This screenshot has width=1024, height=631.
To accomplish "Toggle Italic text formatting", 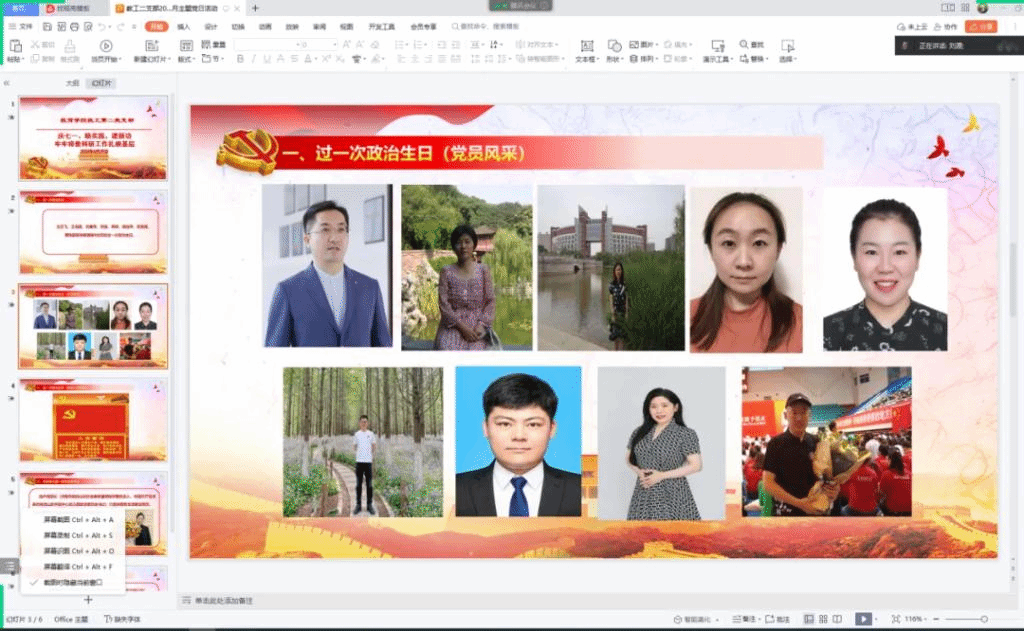I will point(254,59).
